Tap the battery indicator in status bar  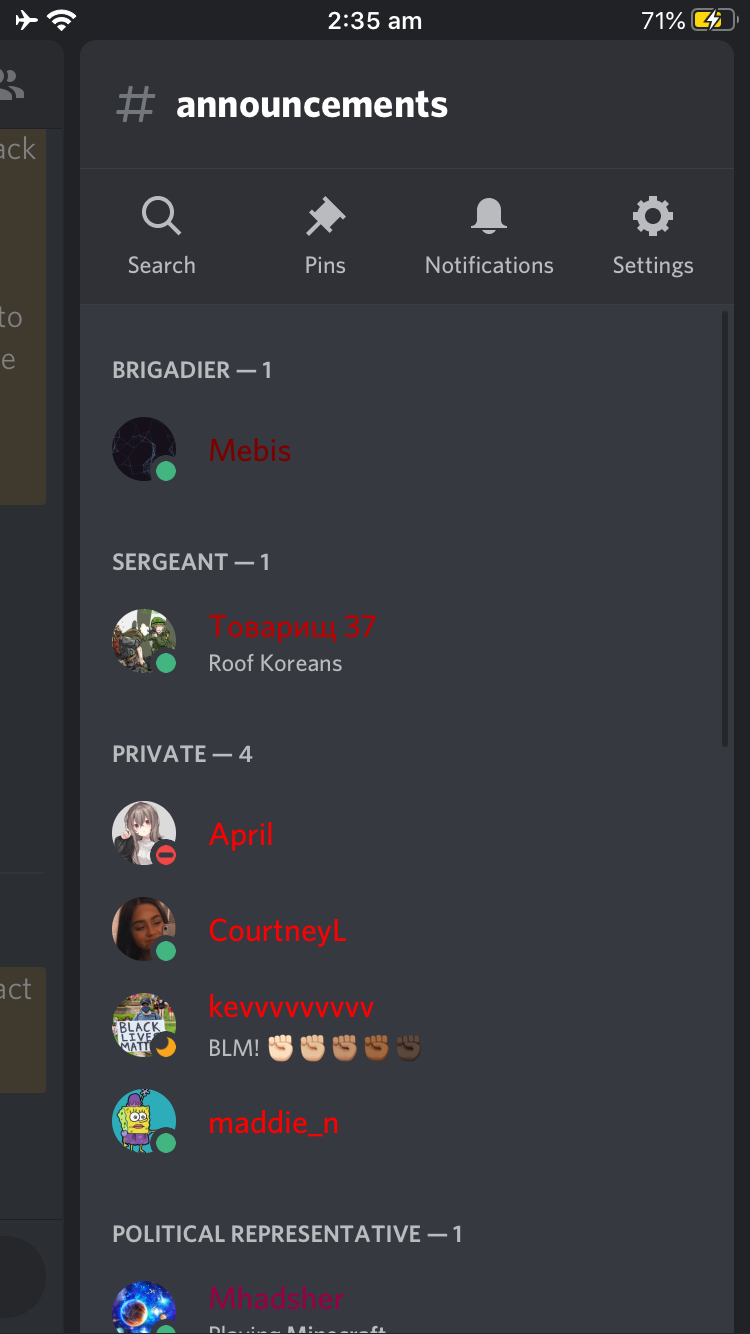click(713, 20)
